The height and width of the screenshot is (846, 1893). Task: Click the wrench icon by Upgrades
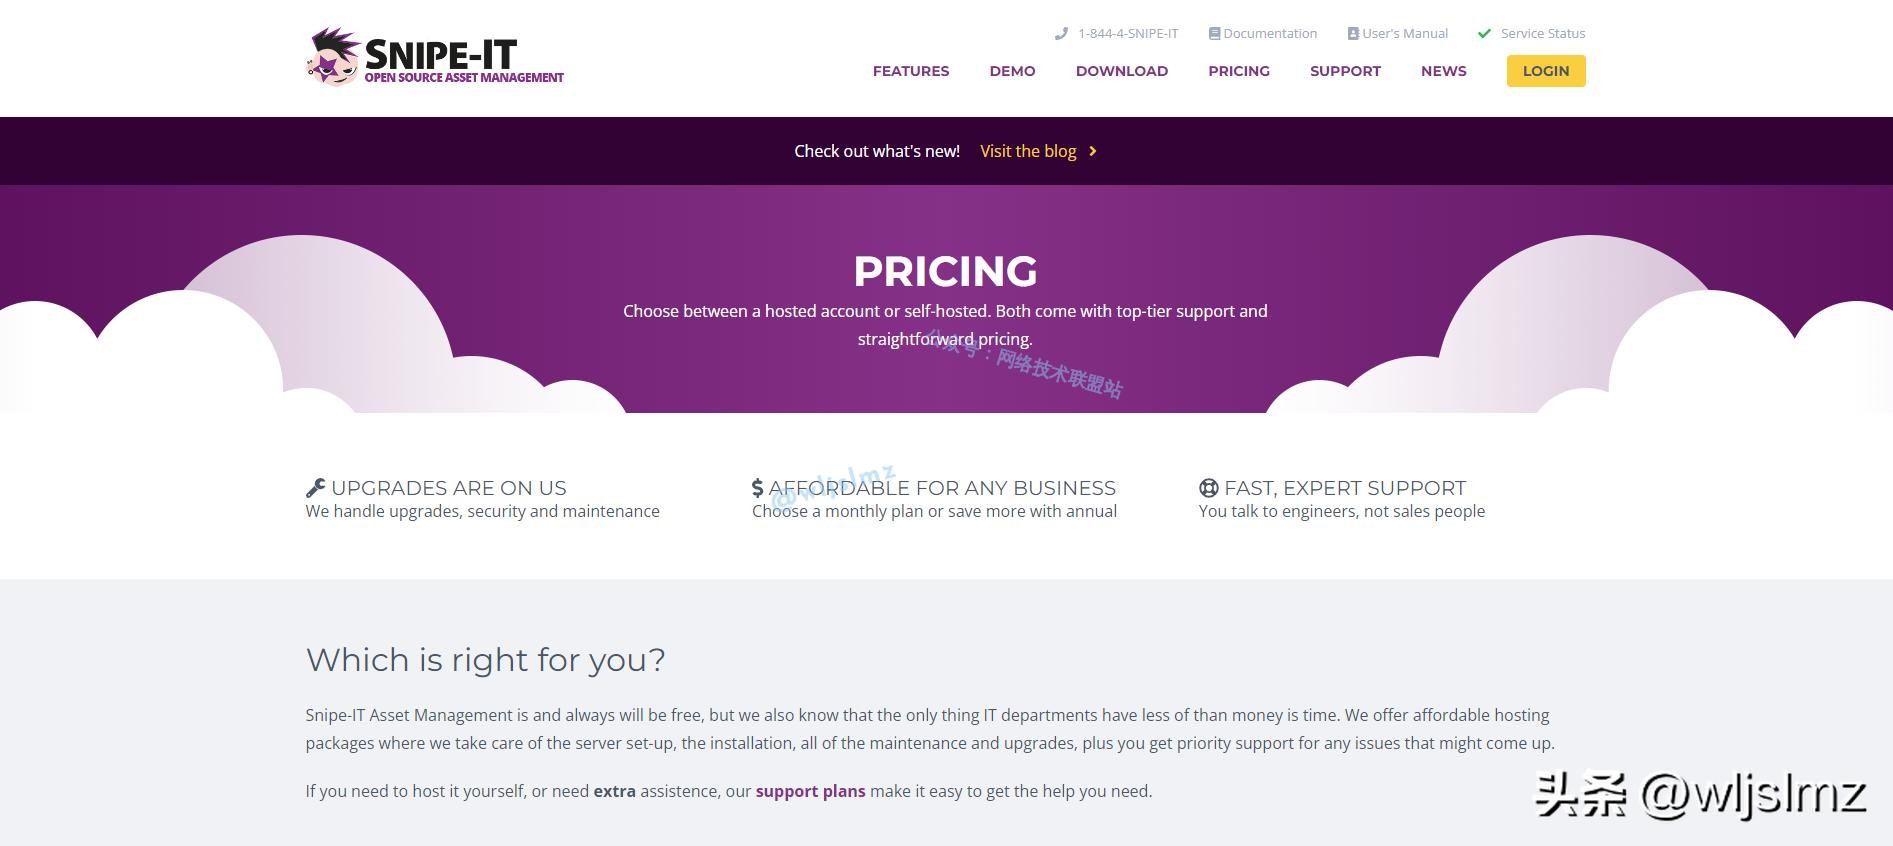[x=316, y=488]
